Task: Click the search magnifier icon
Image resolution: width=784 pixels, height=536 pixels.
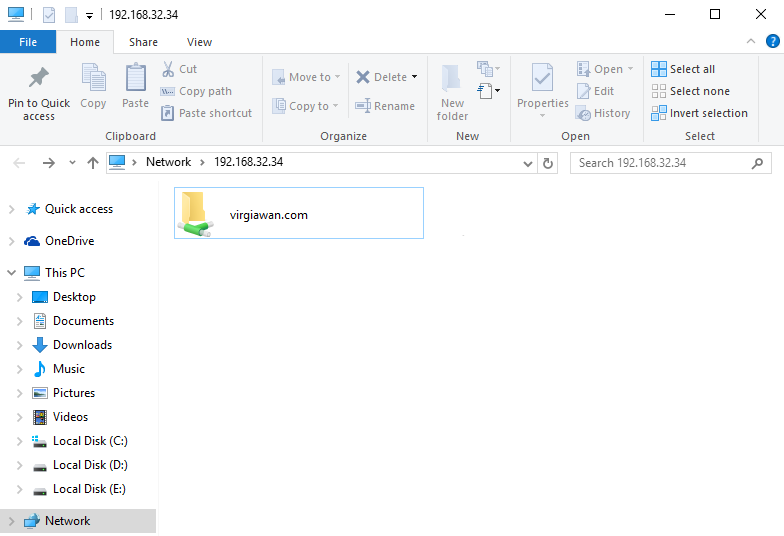Action: (758, 163)
